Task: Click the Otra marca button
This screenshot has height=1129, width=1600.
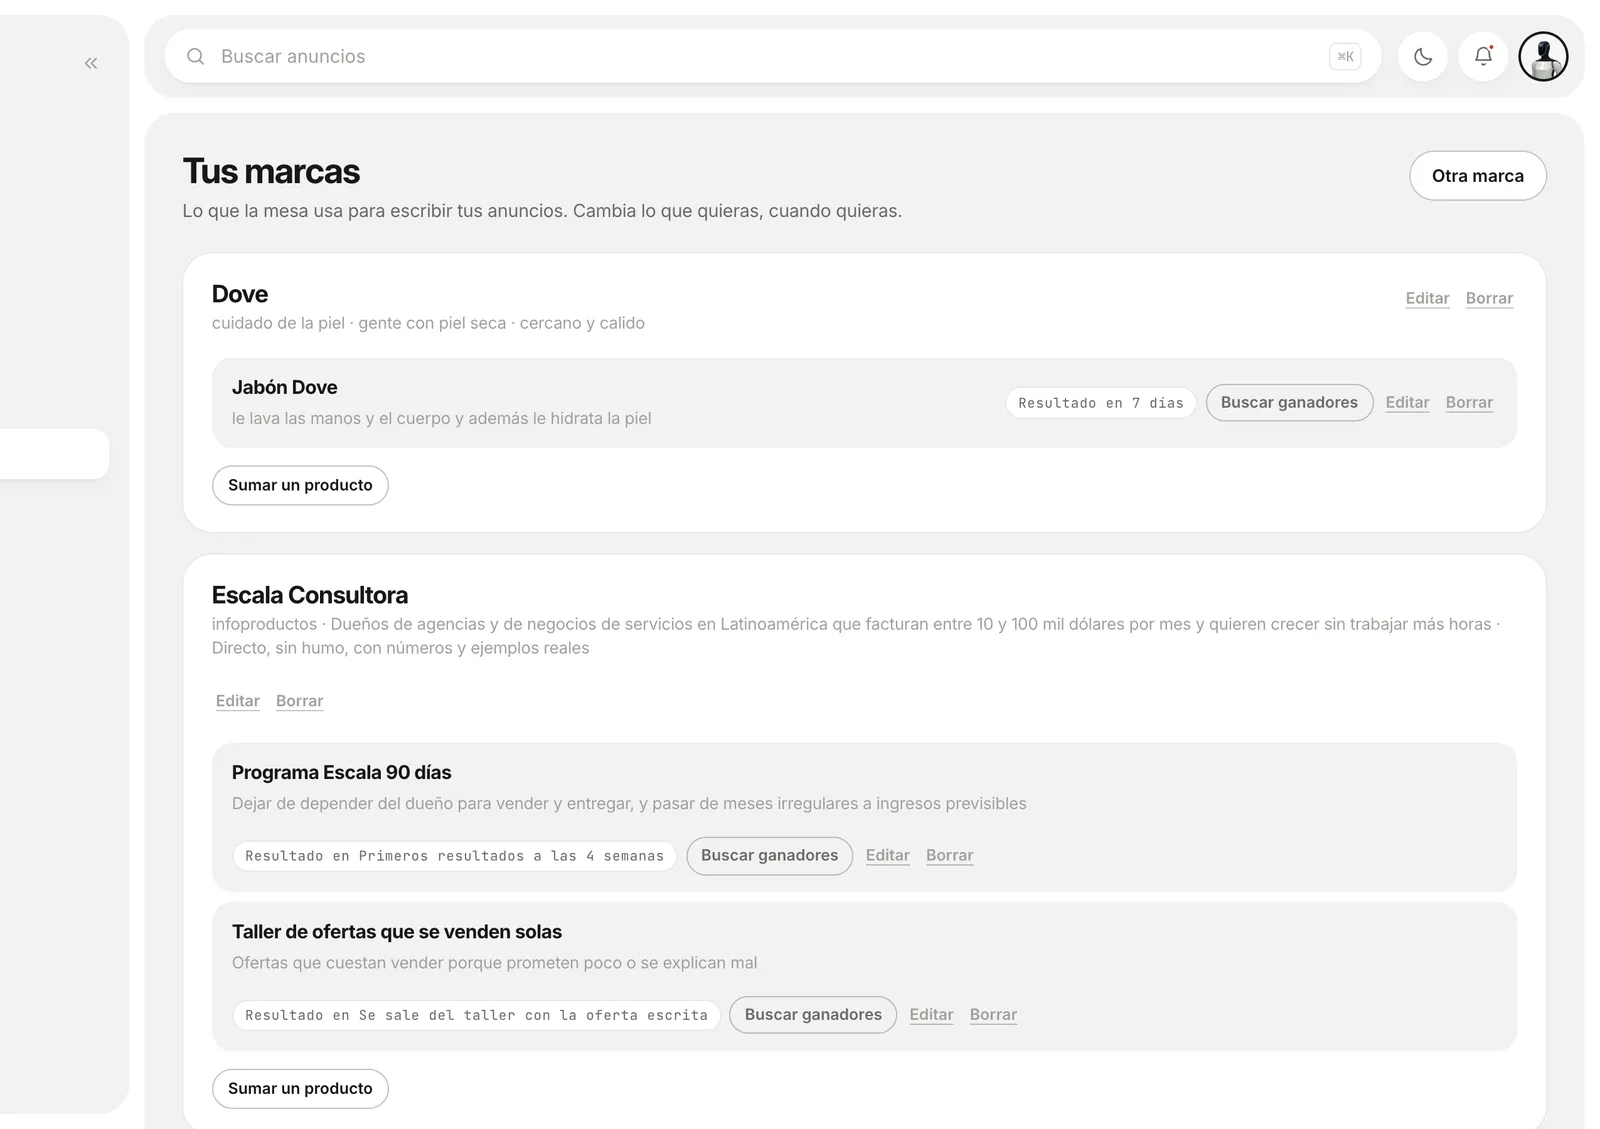Action: point(1477,176)
